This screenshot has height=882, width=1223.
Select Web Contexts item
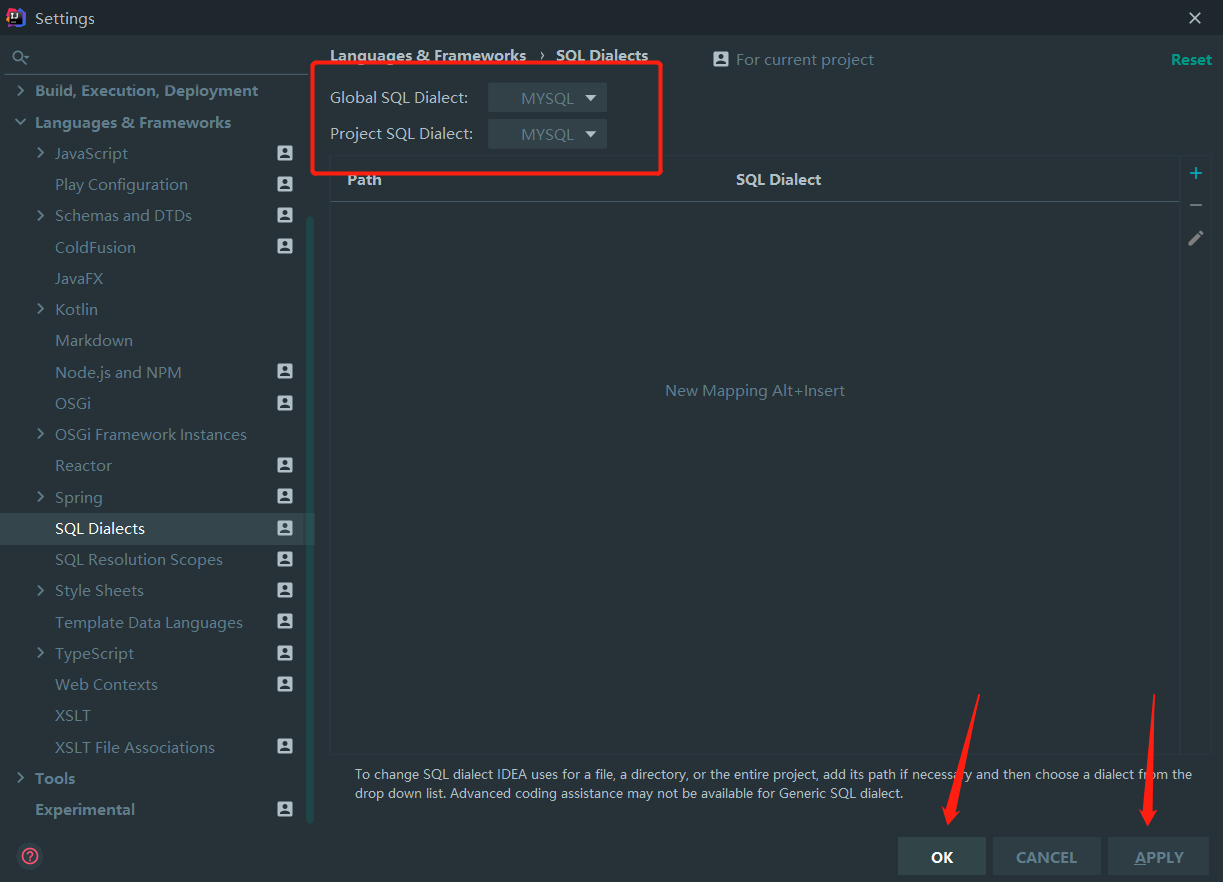[x=106, y=684]
